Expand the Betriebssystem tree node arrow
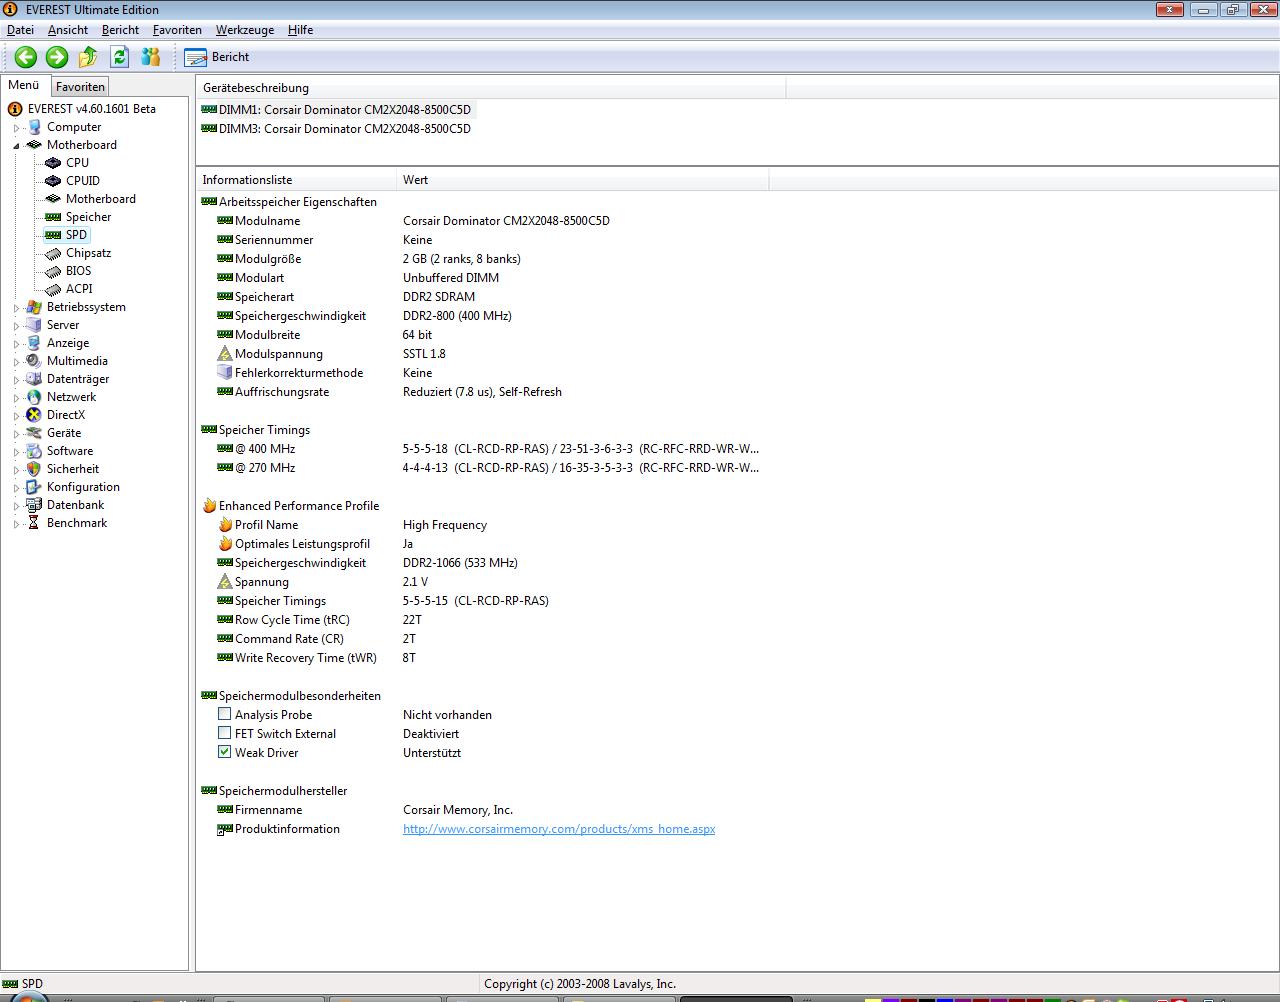Screen dimensions: 1280x1002 (17, 308)
